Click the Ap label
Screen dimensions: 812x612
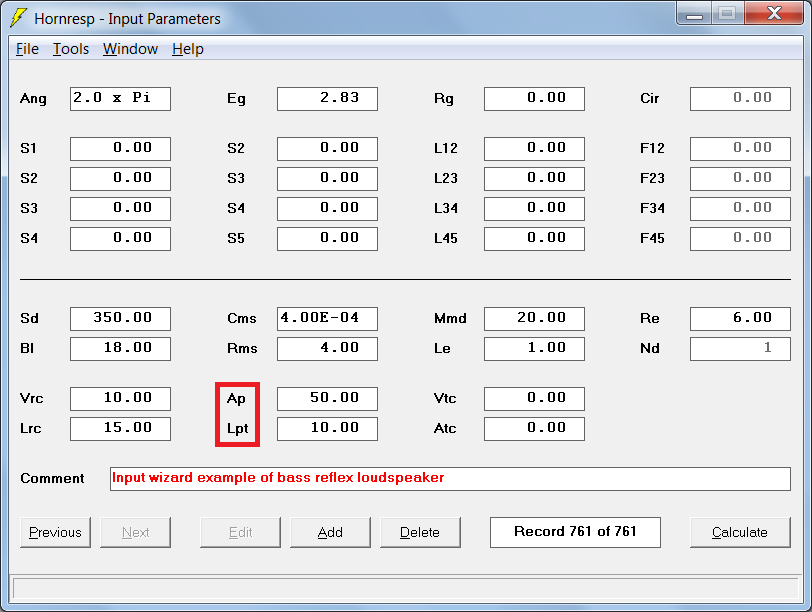click(x=236, y=399)
